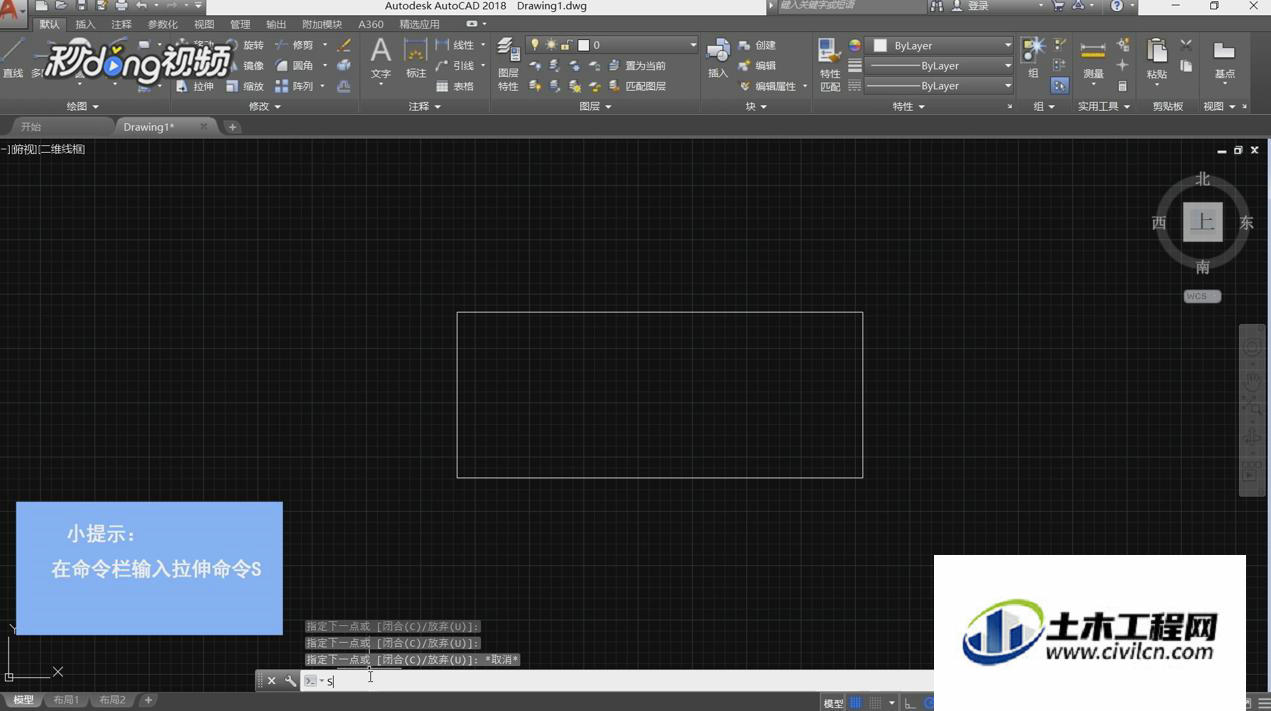Click Make Current (置为当前) layer button
Screen dimensions: 1271x711
[636, 66]
